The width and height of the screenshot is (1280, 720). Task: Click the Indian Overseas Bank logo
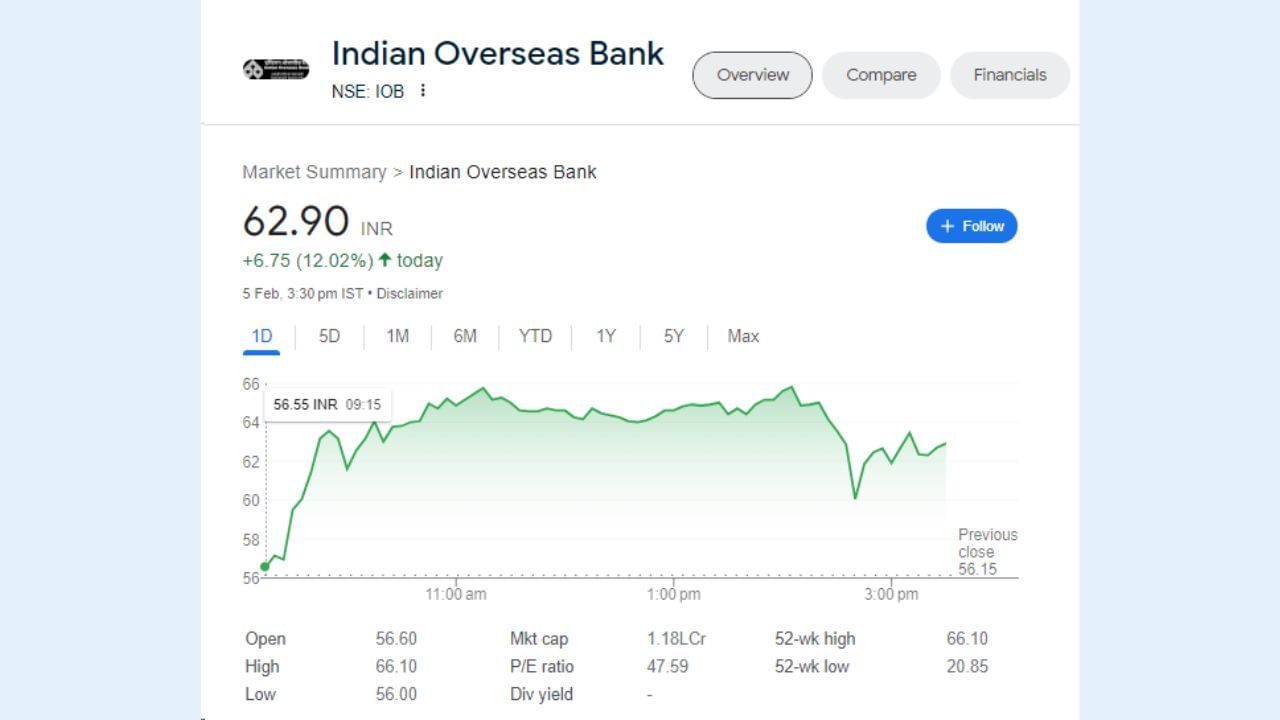click(276, 70)
